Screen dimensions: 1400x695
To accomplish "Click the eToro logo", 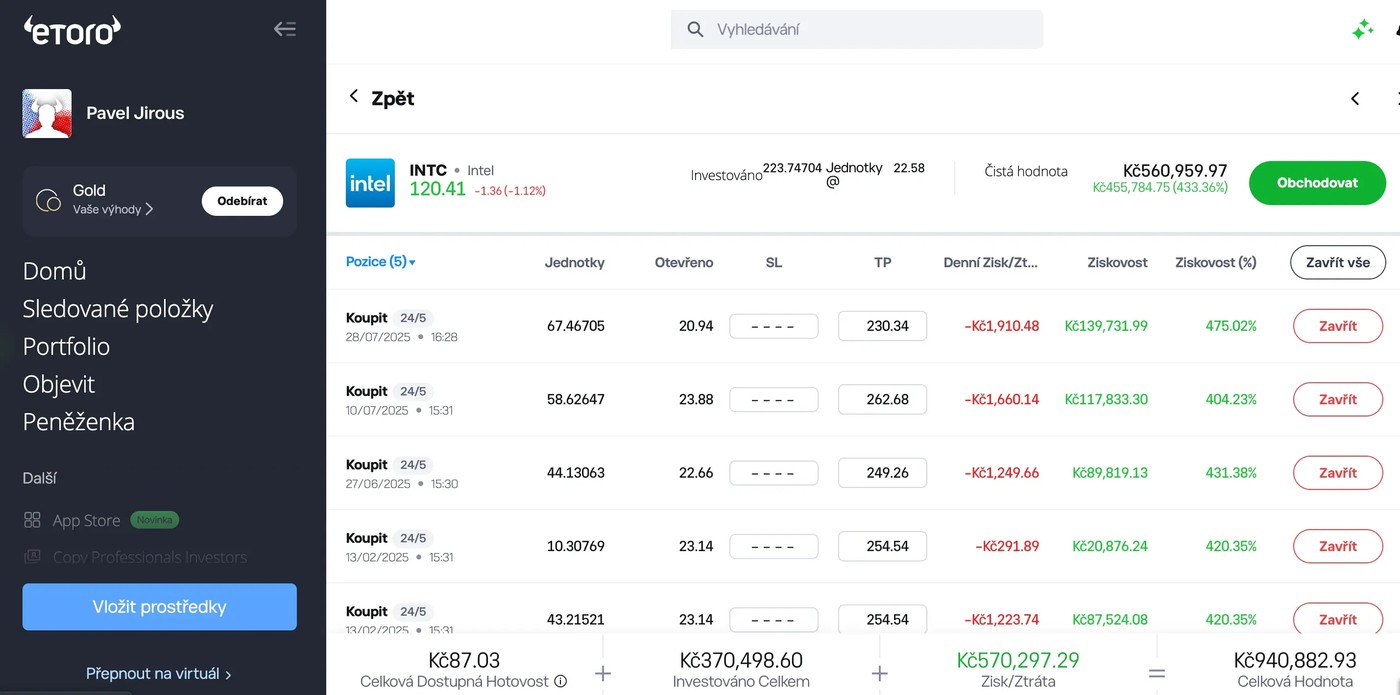I will (72, 30).
